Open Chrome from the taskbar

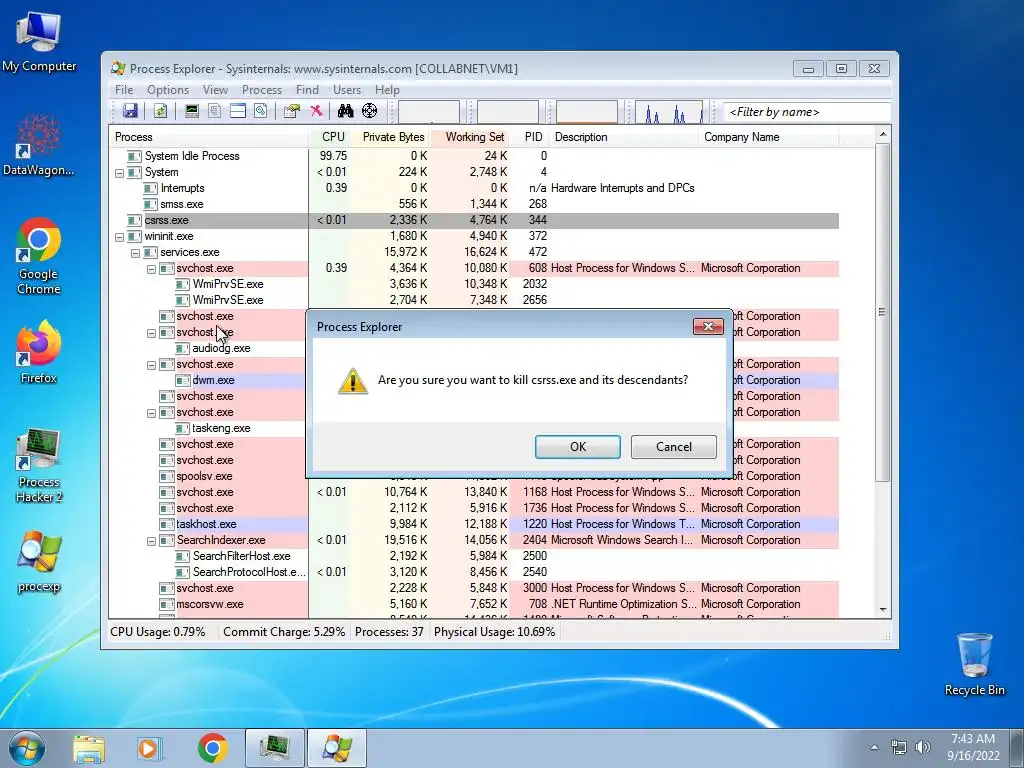click(212, 748)
